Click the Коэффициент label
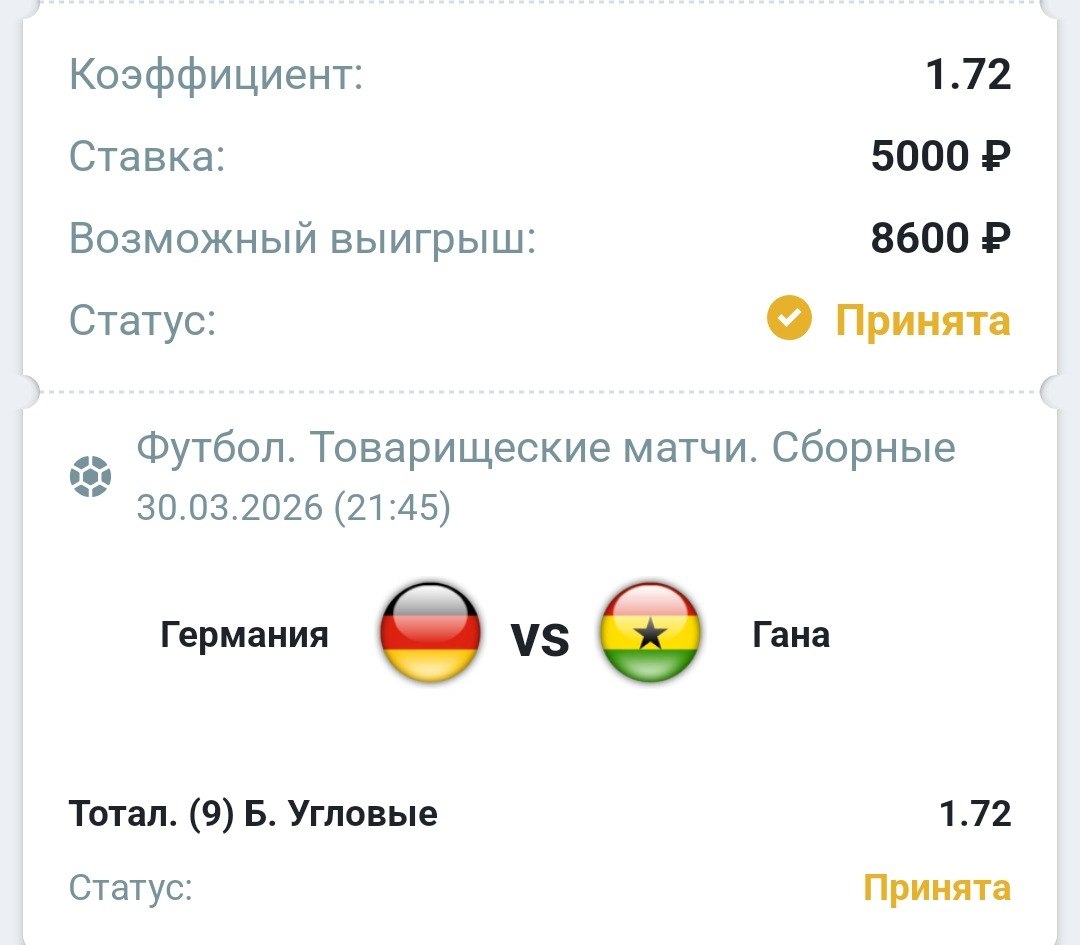Viewport: 1080px width, 945px height. coord(216,76)
